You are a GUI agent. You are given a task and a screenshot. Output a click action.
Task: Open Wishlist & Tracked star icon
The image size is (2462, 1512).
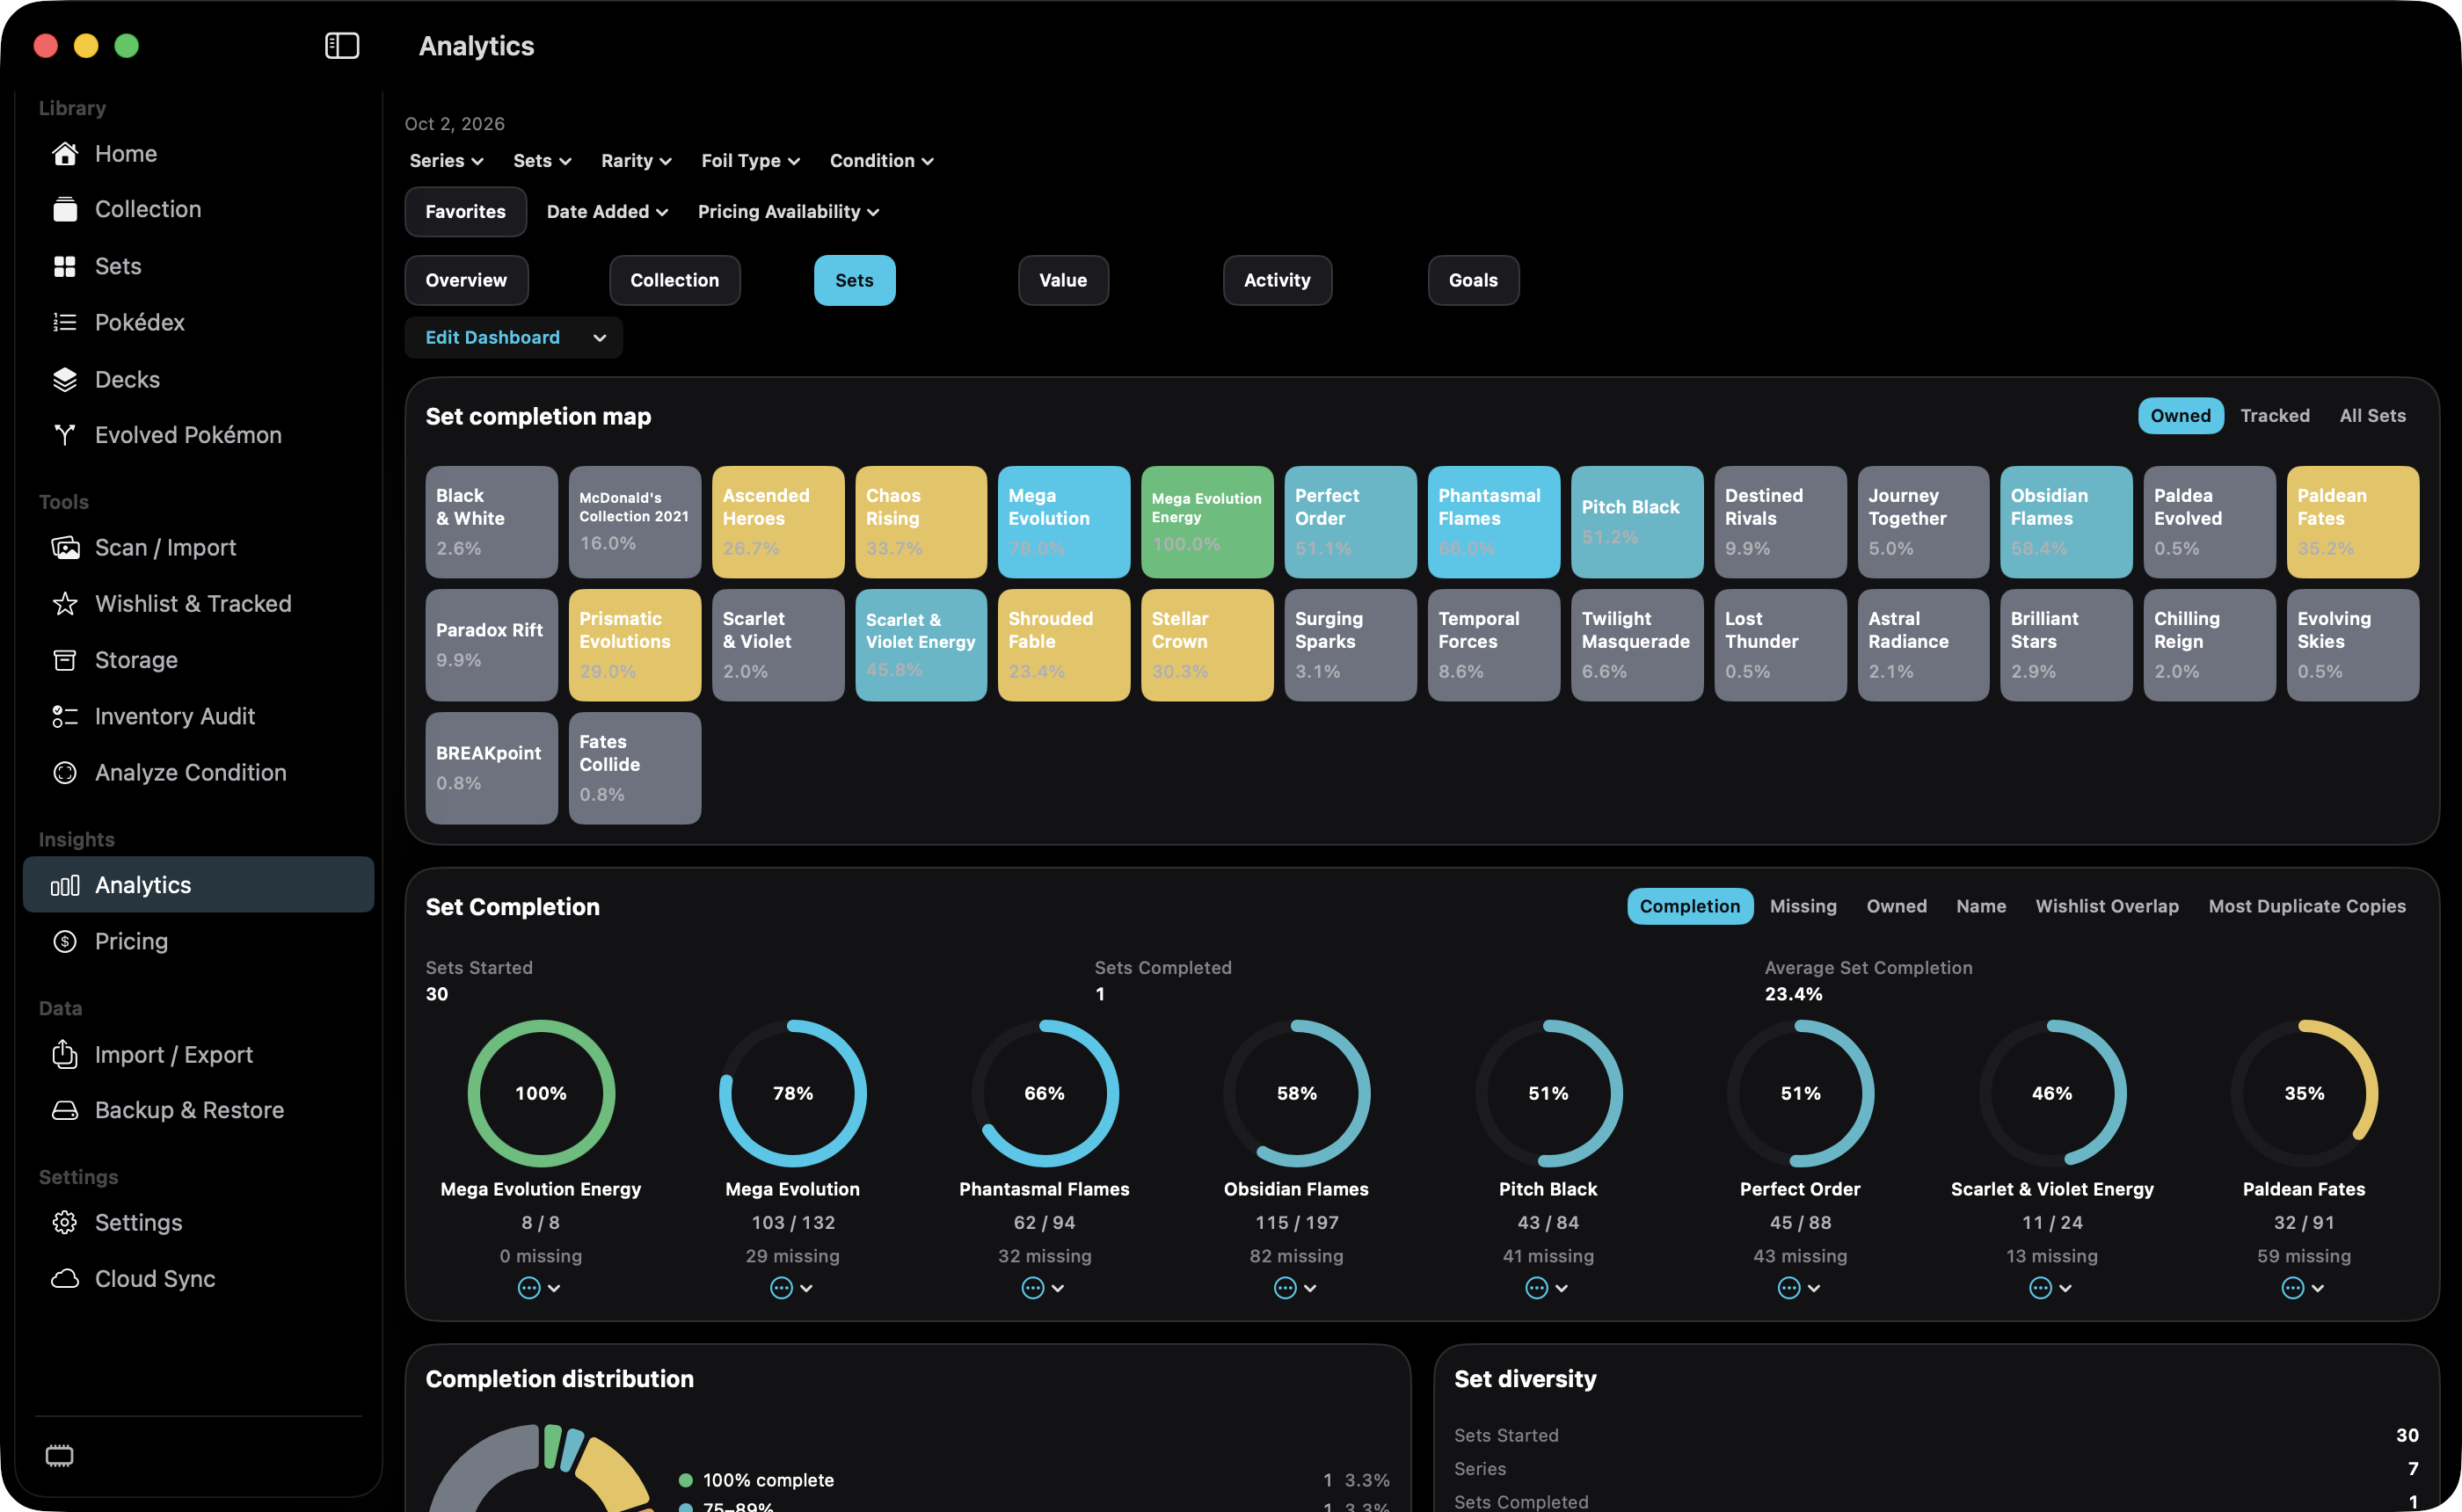pos(65,604)
